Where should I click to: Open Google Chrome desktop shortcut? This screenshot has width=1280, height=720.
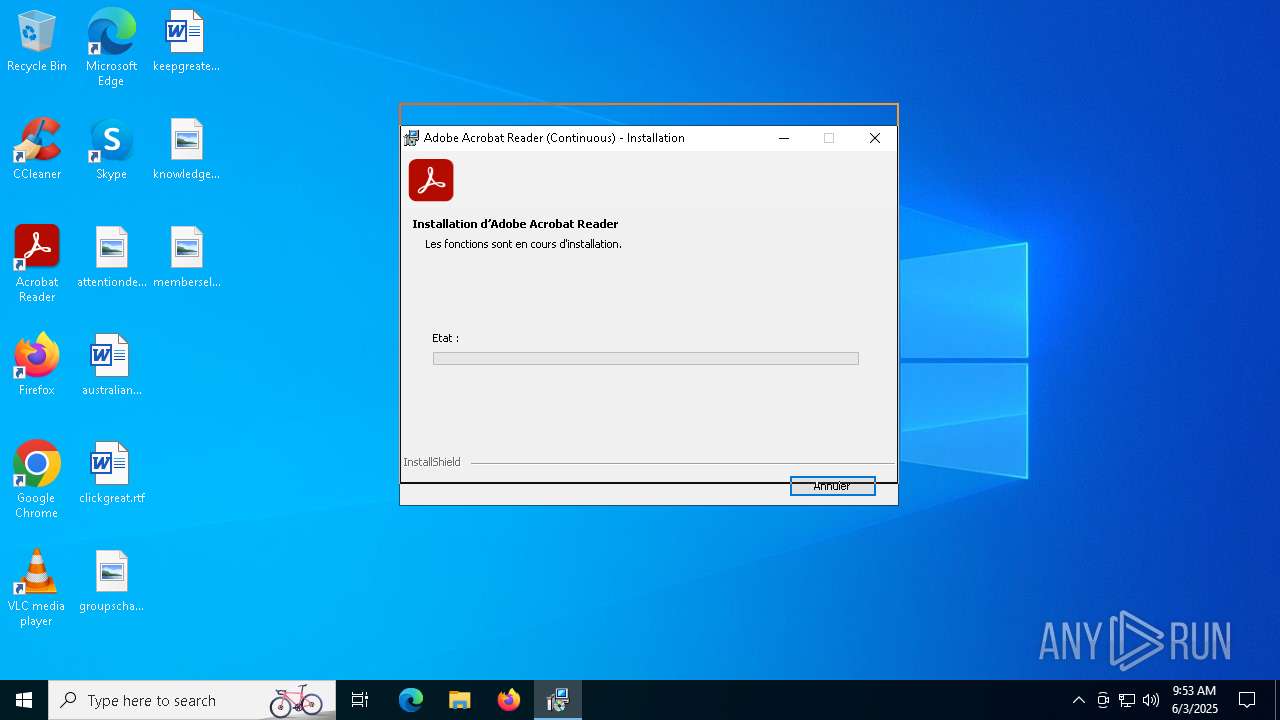(x=37, y=480)
